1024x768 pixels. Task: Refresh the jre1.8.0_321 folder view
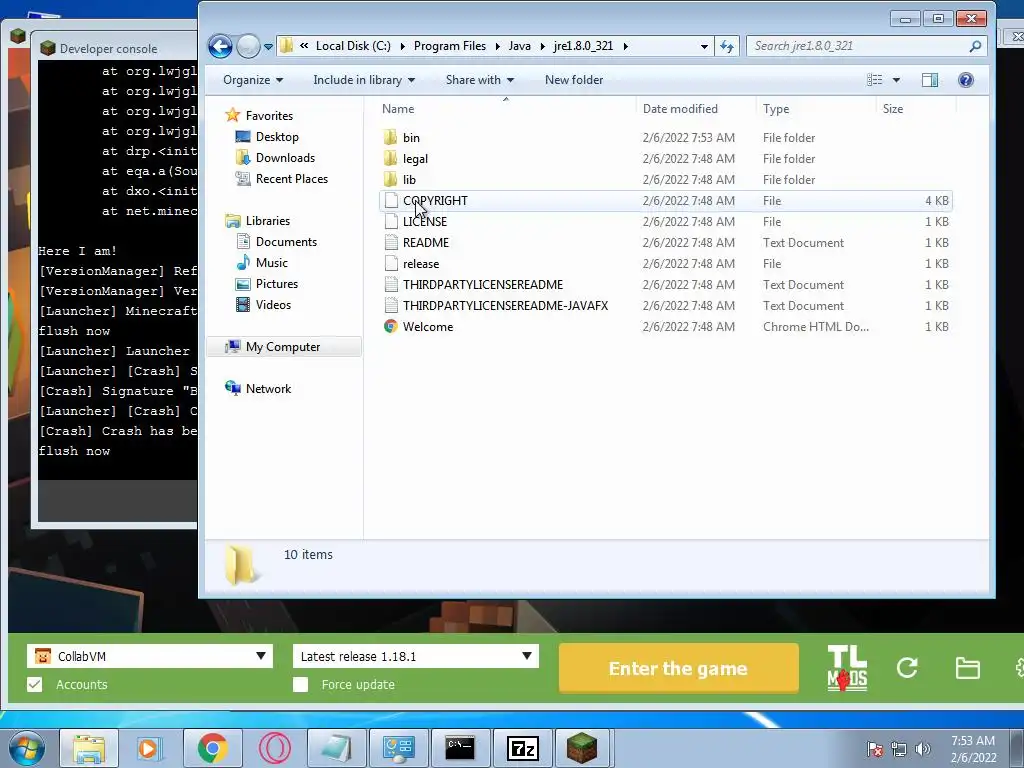727,46
